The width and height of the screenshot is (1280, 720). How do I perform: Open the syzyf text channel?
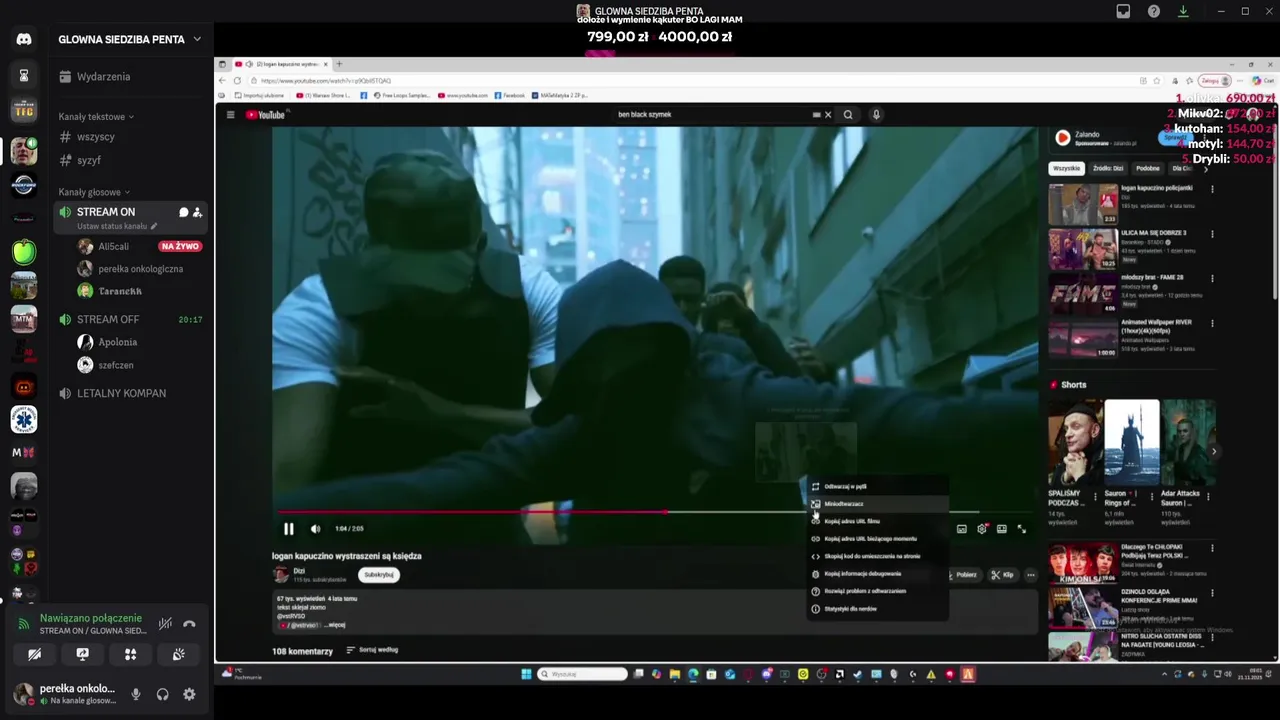tap(130, 160)
